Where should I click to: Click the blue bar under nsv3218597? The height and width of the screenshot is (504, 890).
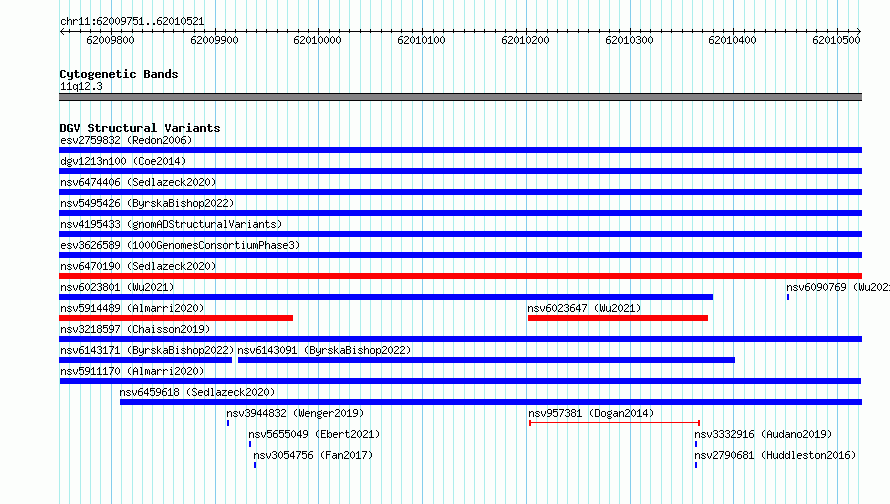[460, 339]
